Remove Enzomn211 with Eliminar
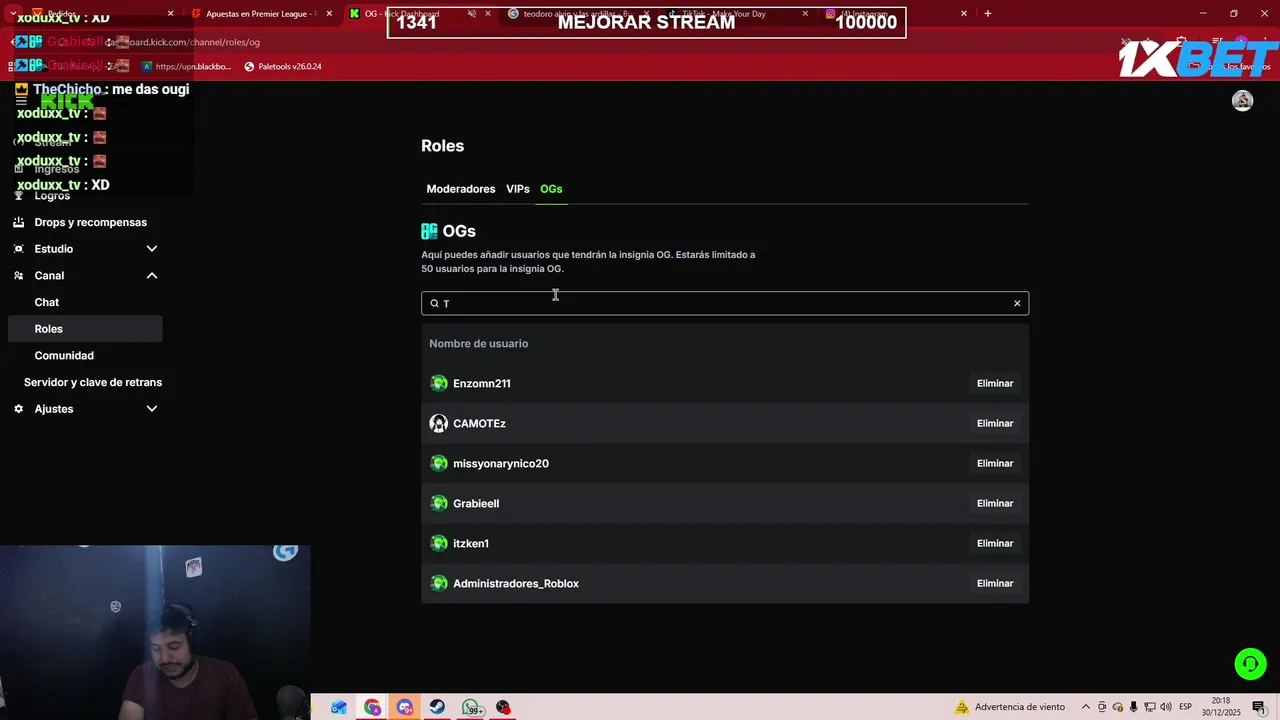This screenshot has width=1280, height=720. 995,383
